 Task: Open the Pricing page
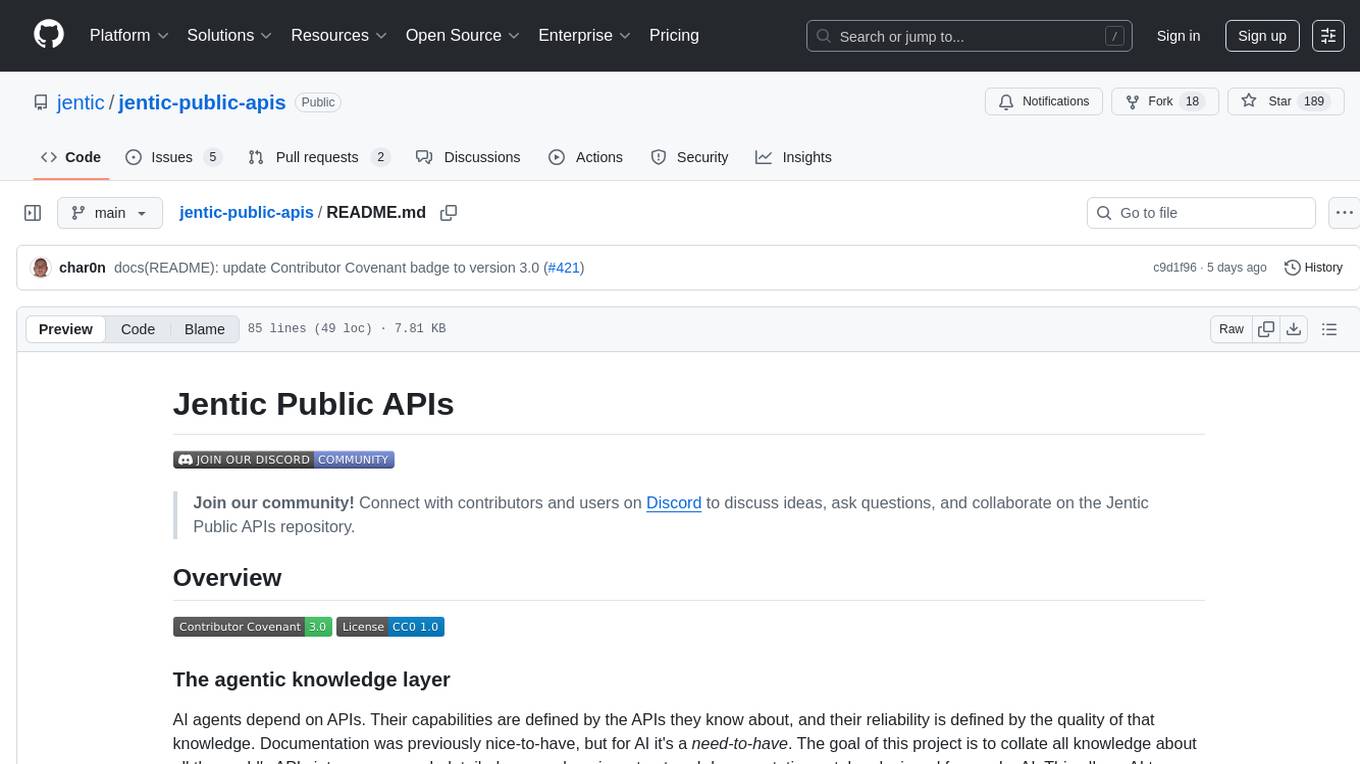pos(674,35)
